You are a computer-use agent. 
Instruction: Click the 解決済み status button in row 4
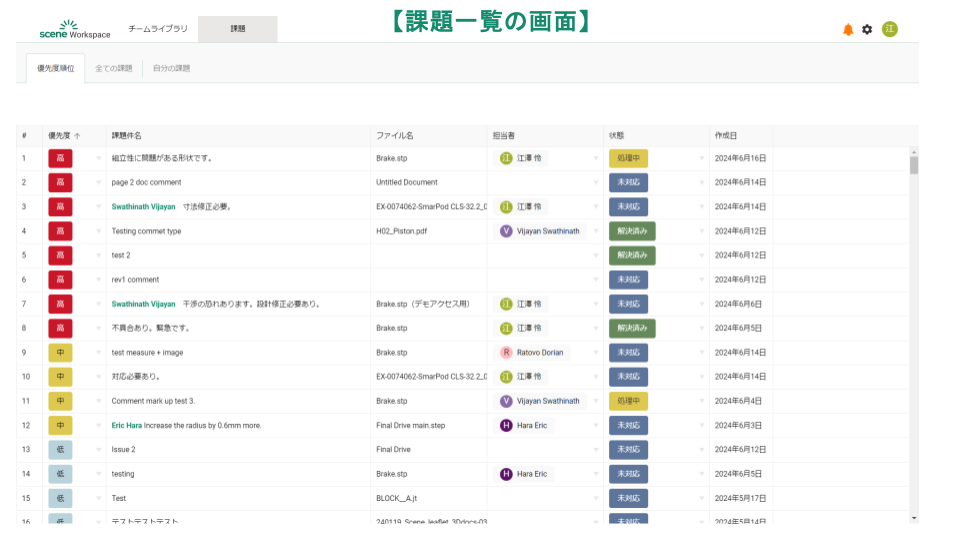click(x=632, y=231)
